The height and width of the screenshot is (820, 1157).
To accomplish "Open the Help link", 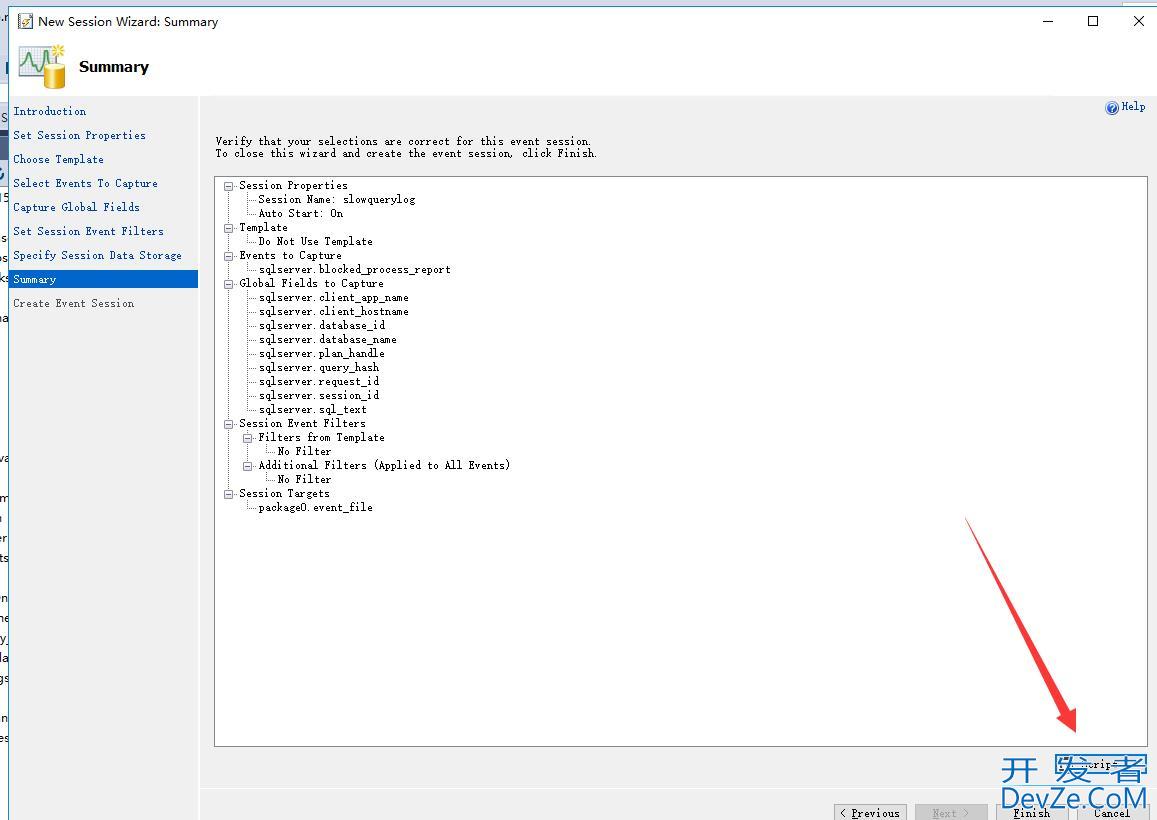I will coord(1125,107).
